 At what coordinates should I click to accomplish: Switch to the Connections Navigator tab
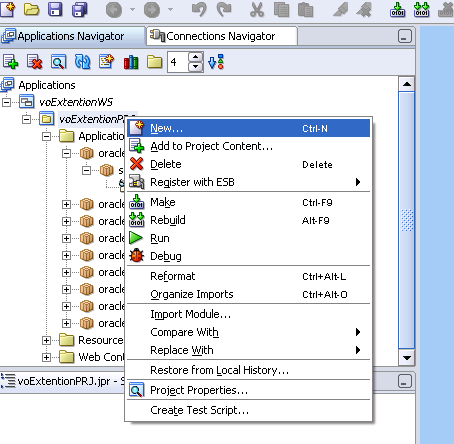(x=221, y=36)
